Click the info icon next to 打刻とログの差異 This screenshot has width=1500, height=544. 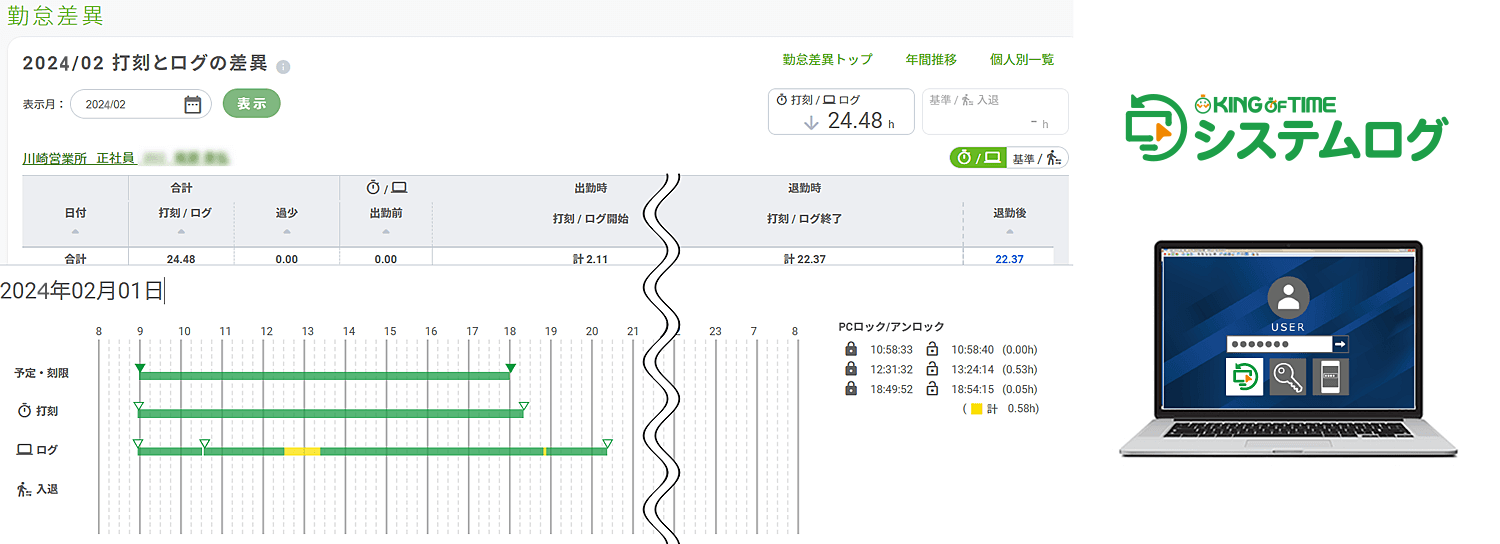[x=283, y=67]
